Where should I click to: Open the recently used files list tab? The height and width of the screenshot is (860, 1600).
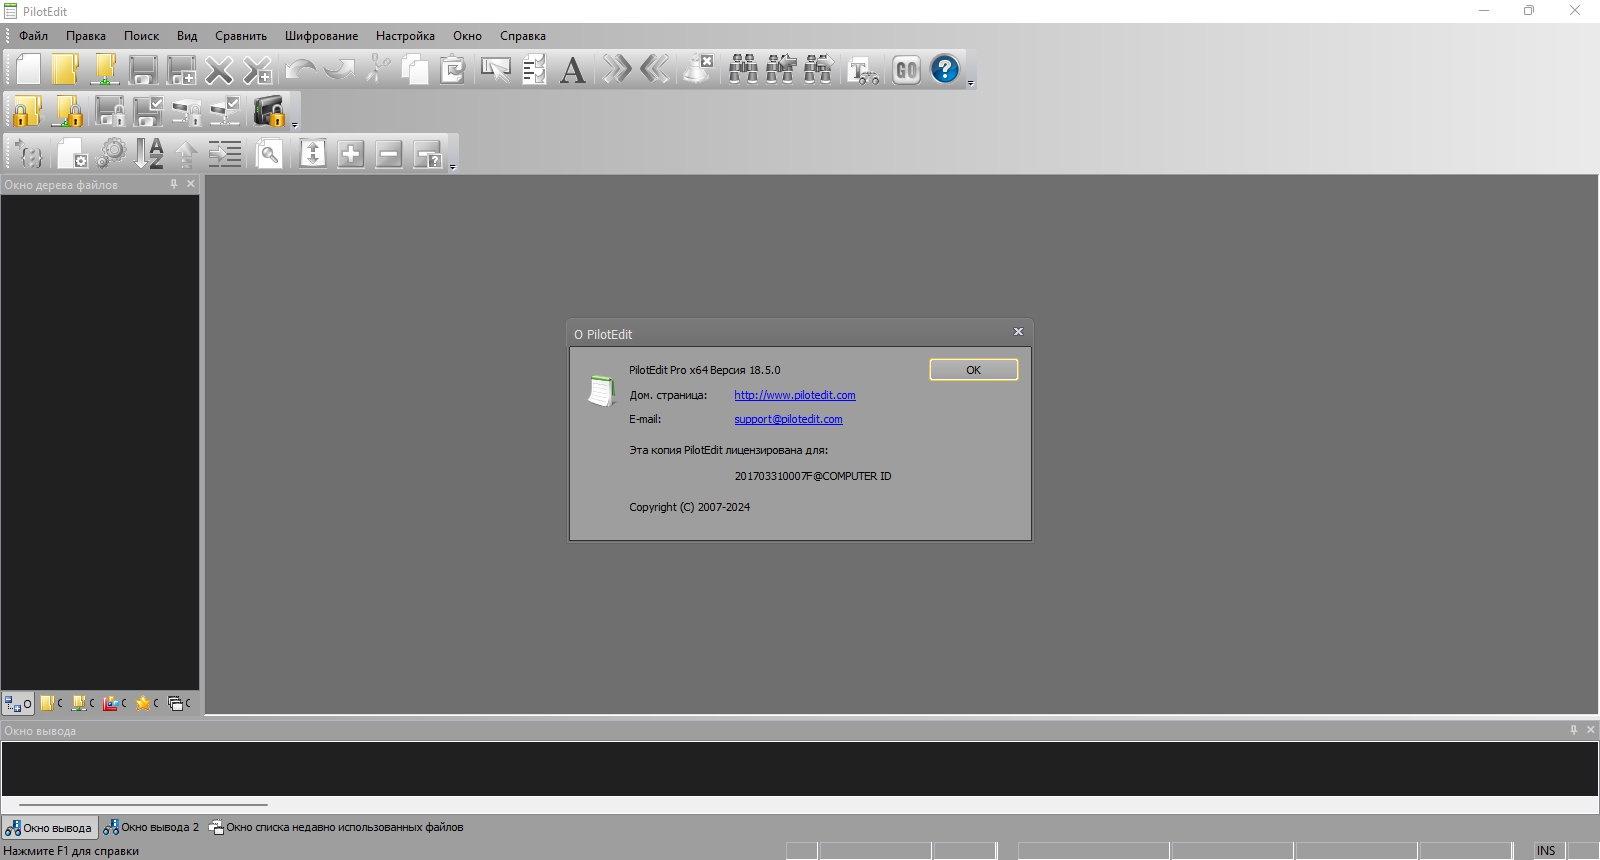(335, 827)
